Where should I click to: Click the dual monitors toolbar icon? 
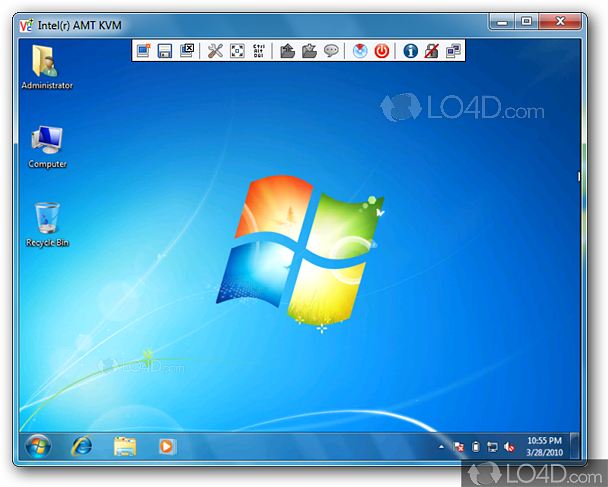[x=453, y=51]
